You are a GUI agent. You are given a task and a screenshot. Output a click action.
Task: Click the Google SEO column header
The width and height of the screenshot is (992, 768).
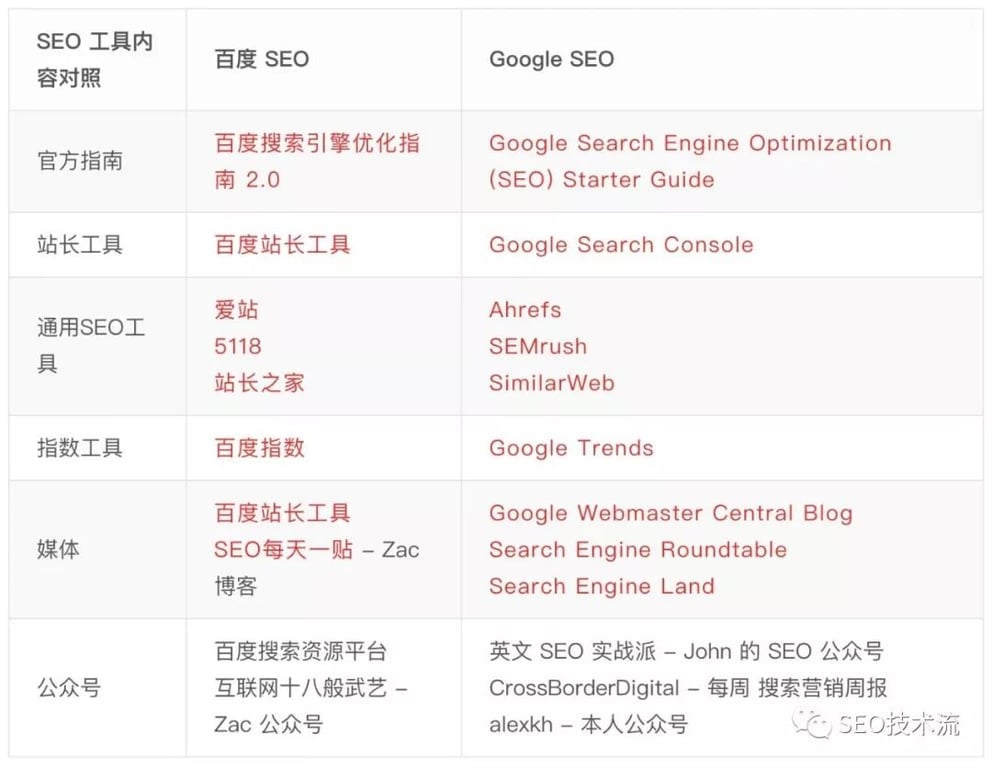(551, 59)
